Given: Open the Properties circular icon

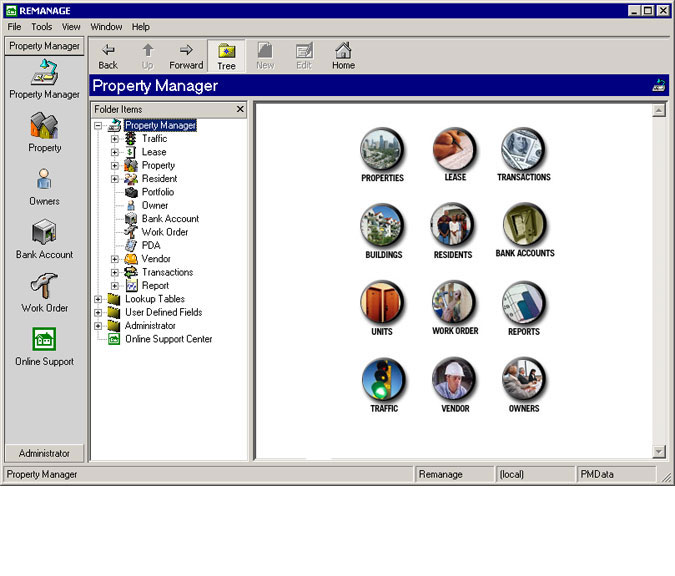Looking at the screenshot, I should (x=382, y=149).
